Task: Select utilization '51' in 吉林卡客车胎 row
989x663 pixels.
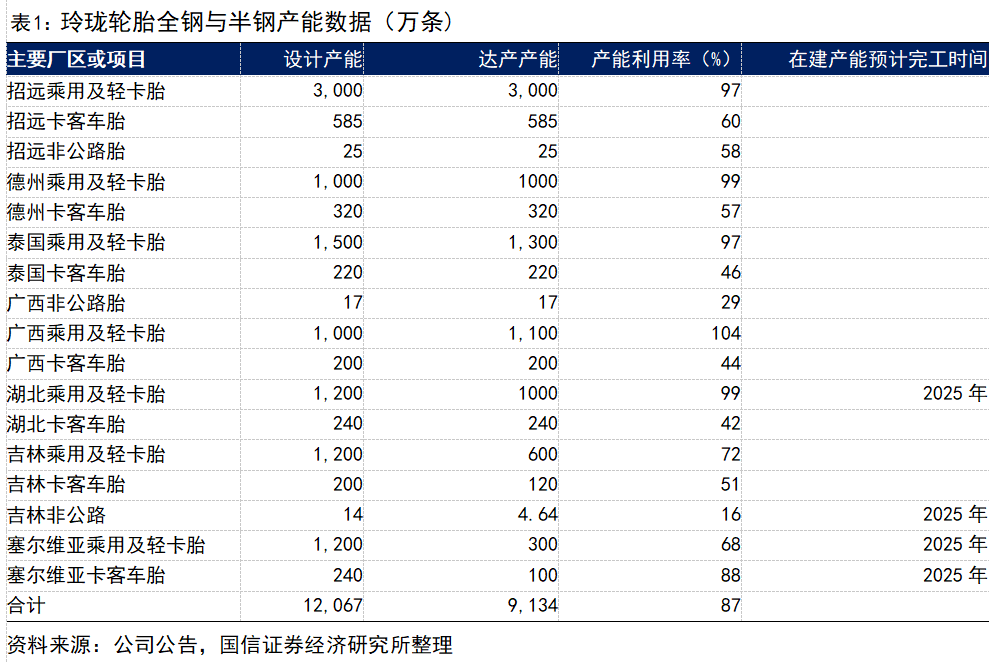Action: coord(731,484)
